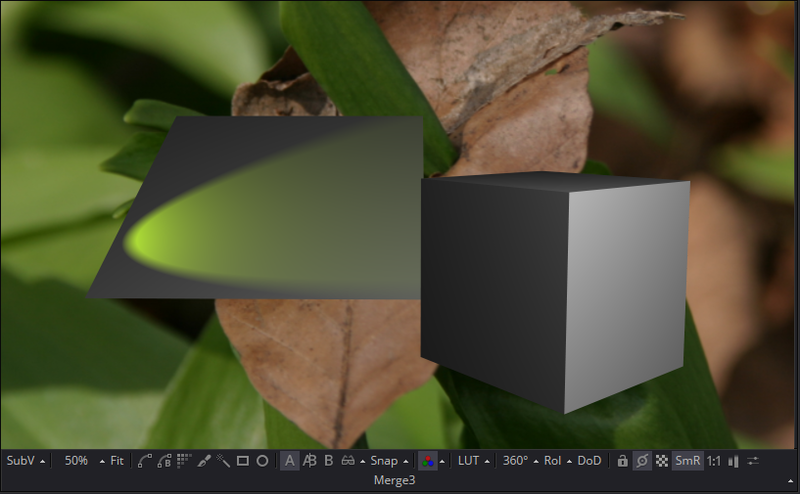This screenshot has width=800, height=494.
Task: Switch viewer to the B buffer
Action: pyautogui.click(x=329, y=461)
